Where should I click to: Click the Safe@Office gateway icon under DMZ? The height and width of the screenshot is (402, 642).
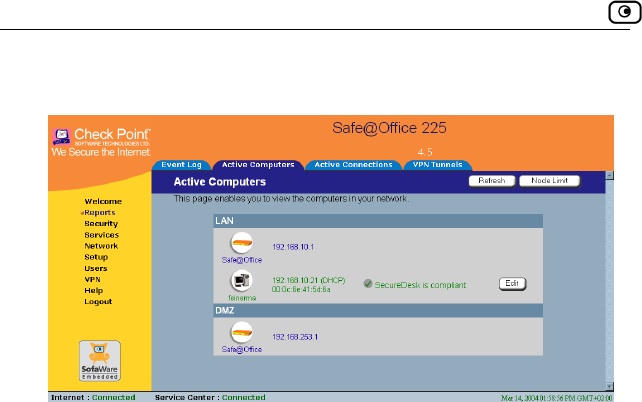coord(242,332)
